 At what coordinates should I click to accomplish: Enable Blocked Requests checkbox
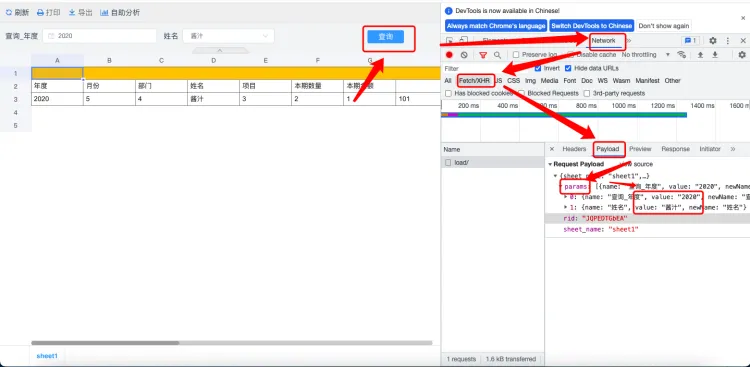click(x=521, y=93)
